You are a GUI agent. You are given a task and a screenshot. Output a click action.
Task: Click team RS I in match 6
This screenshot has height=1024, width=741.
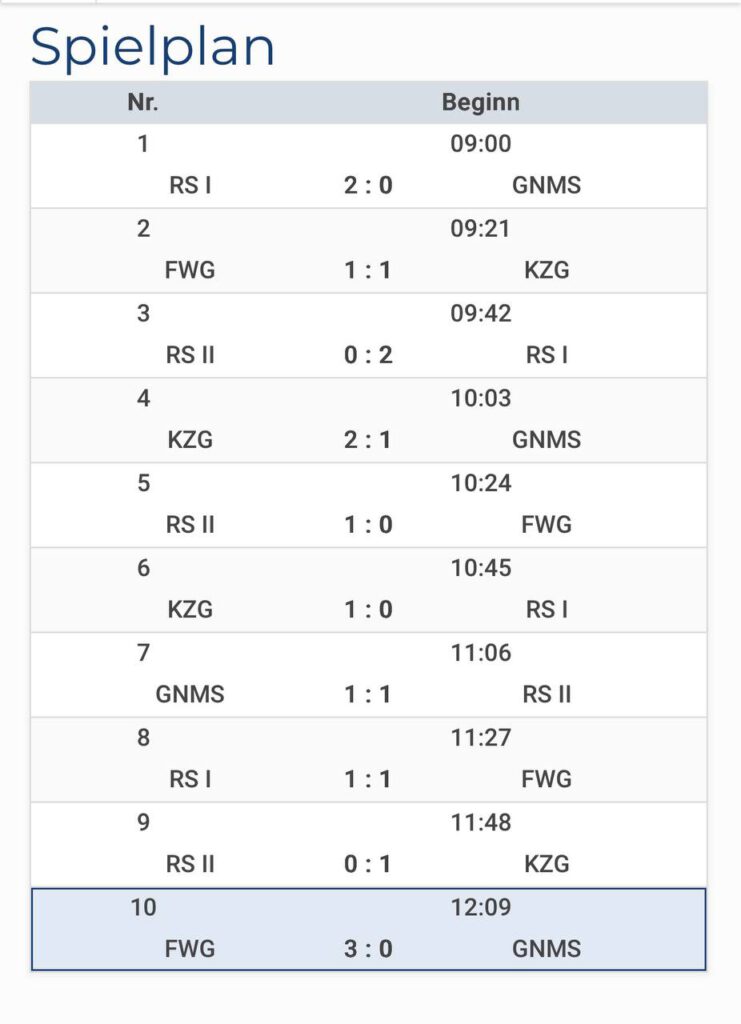(x=546, y=610)
